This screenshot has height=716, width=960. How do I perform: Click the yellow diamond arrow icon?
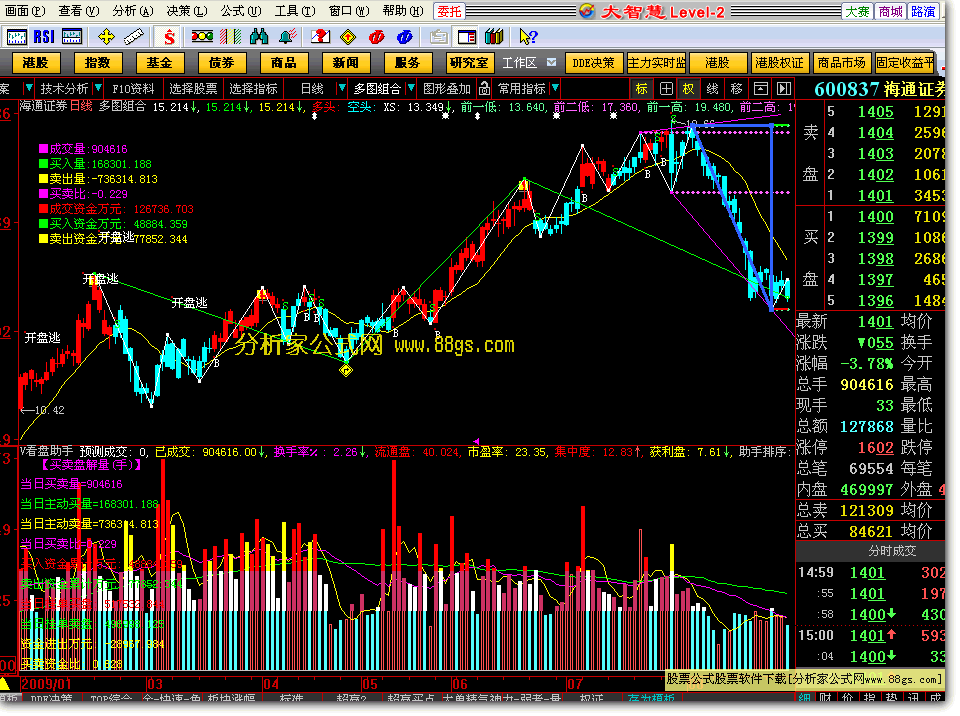click(348, 37)
